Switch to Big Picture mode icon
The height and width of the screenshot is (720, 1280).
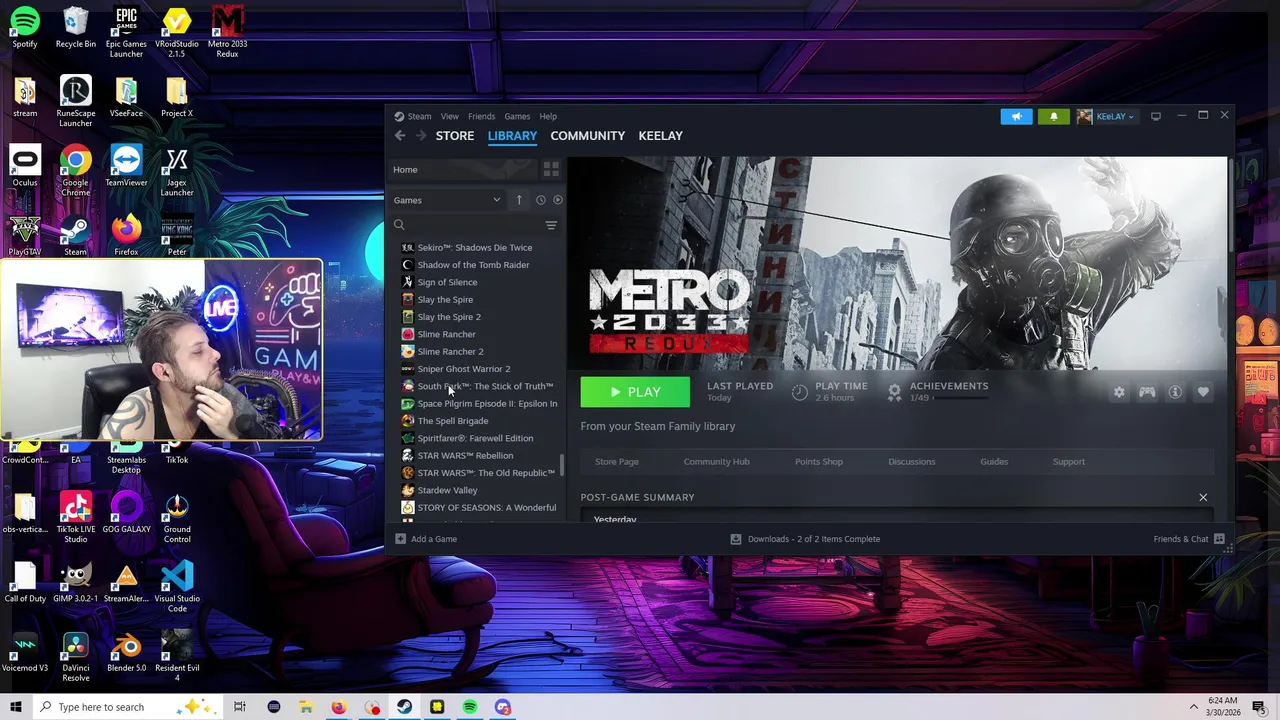click(x=1156, y=116)
